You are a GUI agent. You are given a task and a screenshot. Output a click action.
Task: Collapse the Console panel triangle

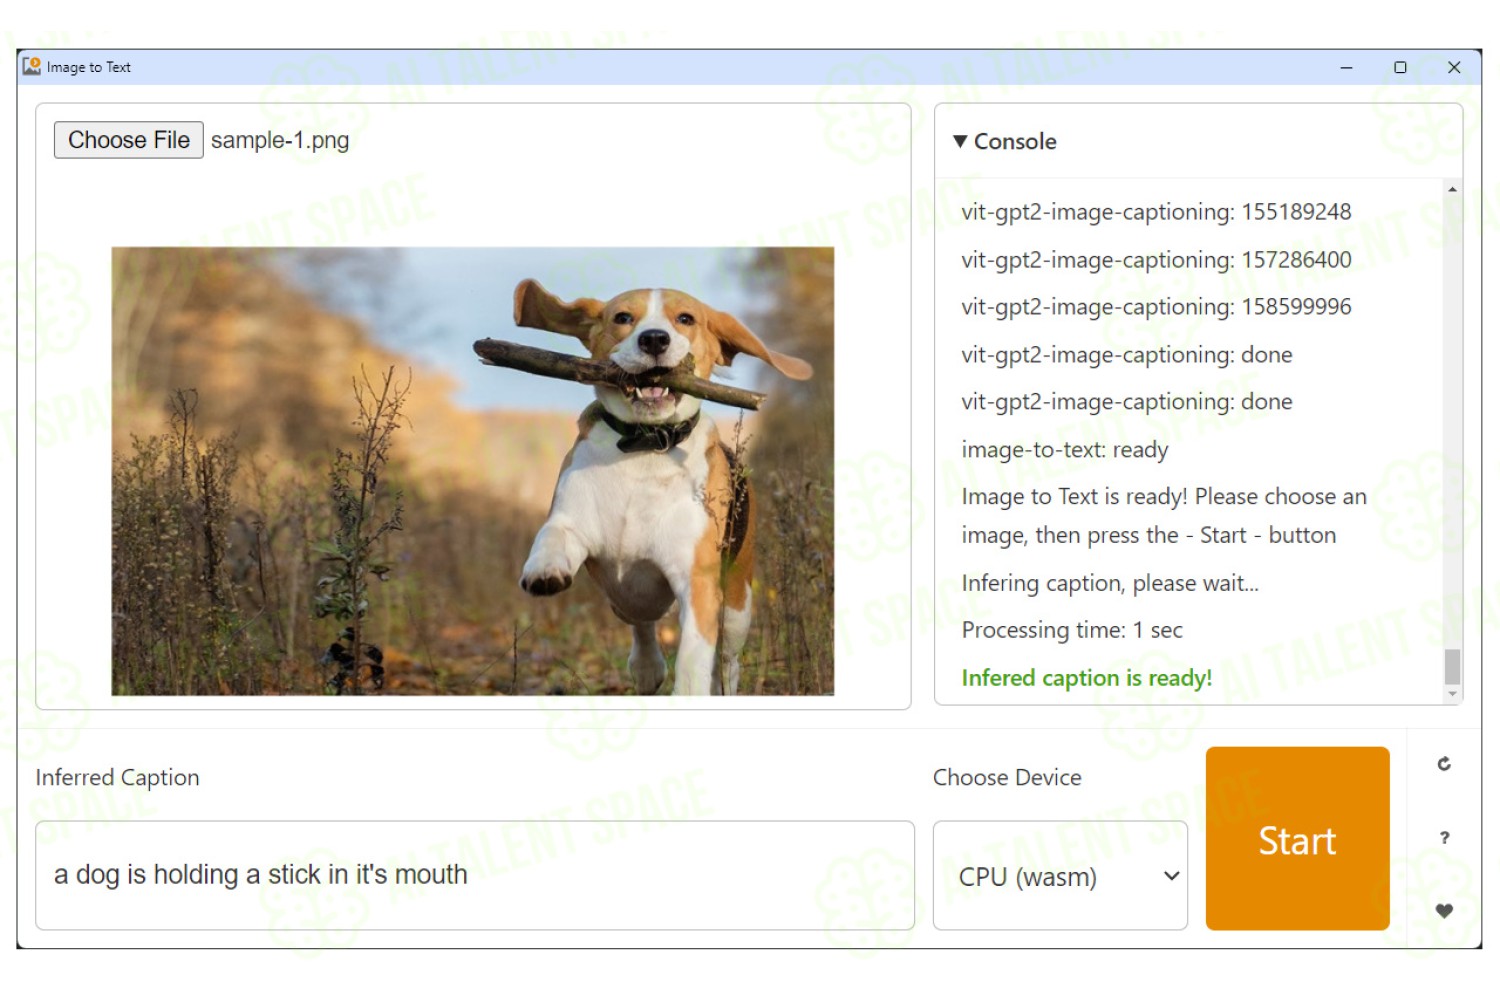click(960, 142)
